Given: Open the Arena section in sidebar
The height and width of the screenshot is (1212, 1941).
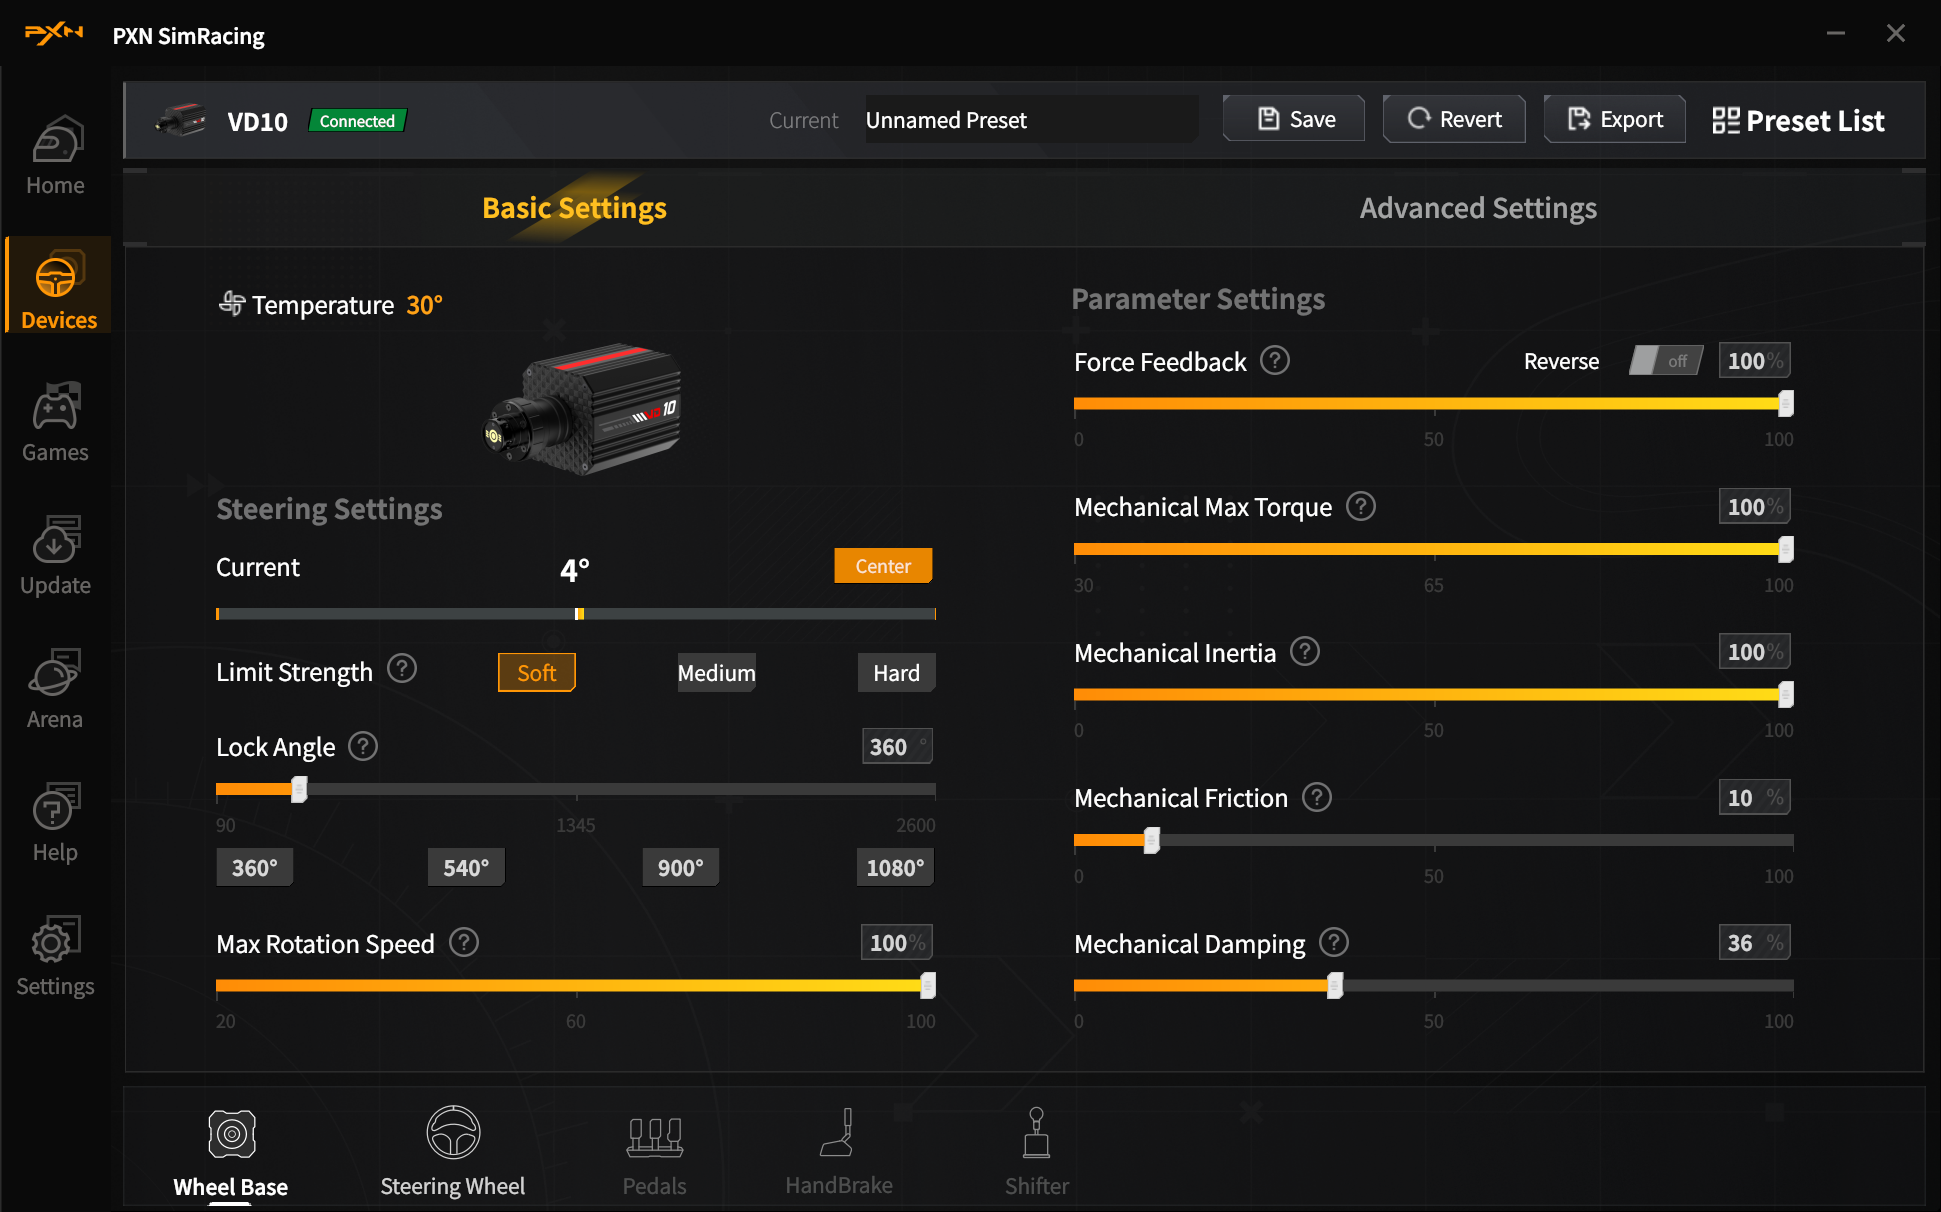Looking at the screenshot, I should tap(55, 689).
